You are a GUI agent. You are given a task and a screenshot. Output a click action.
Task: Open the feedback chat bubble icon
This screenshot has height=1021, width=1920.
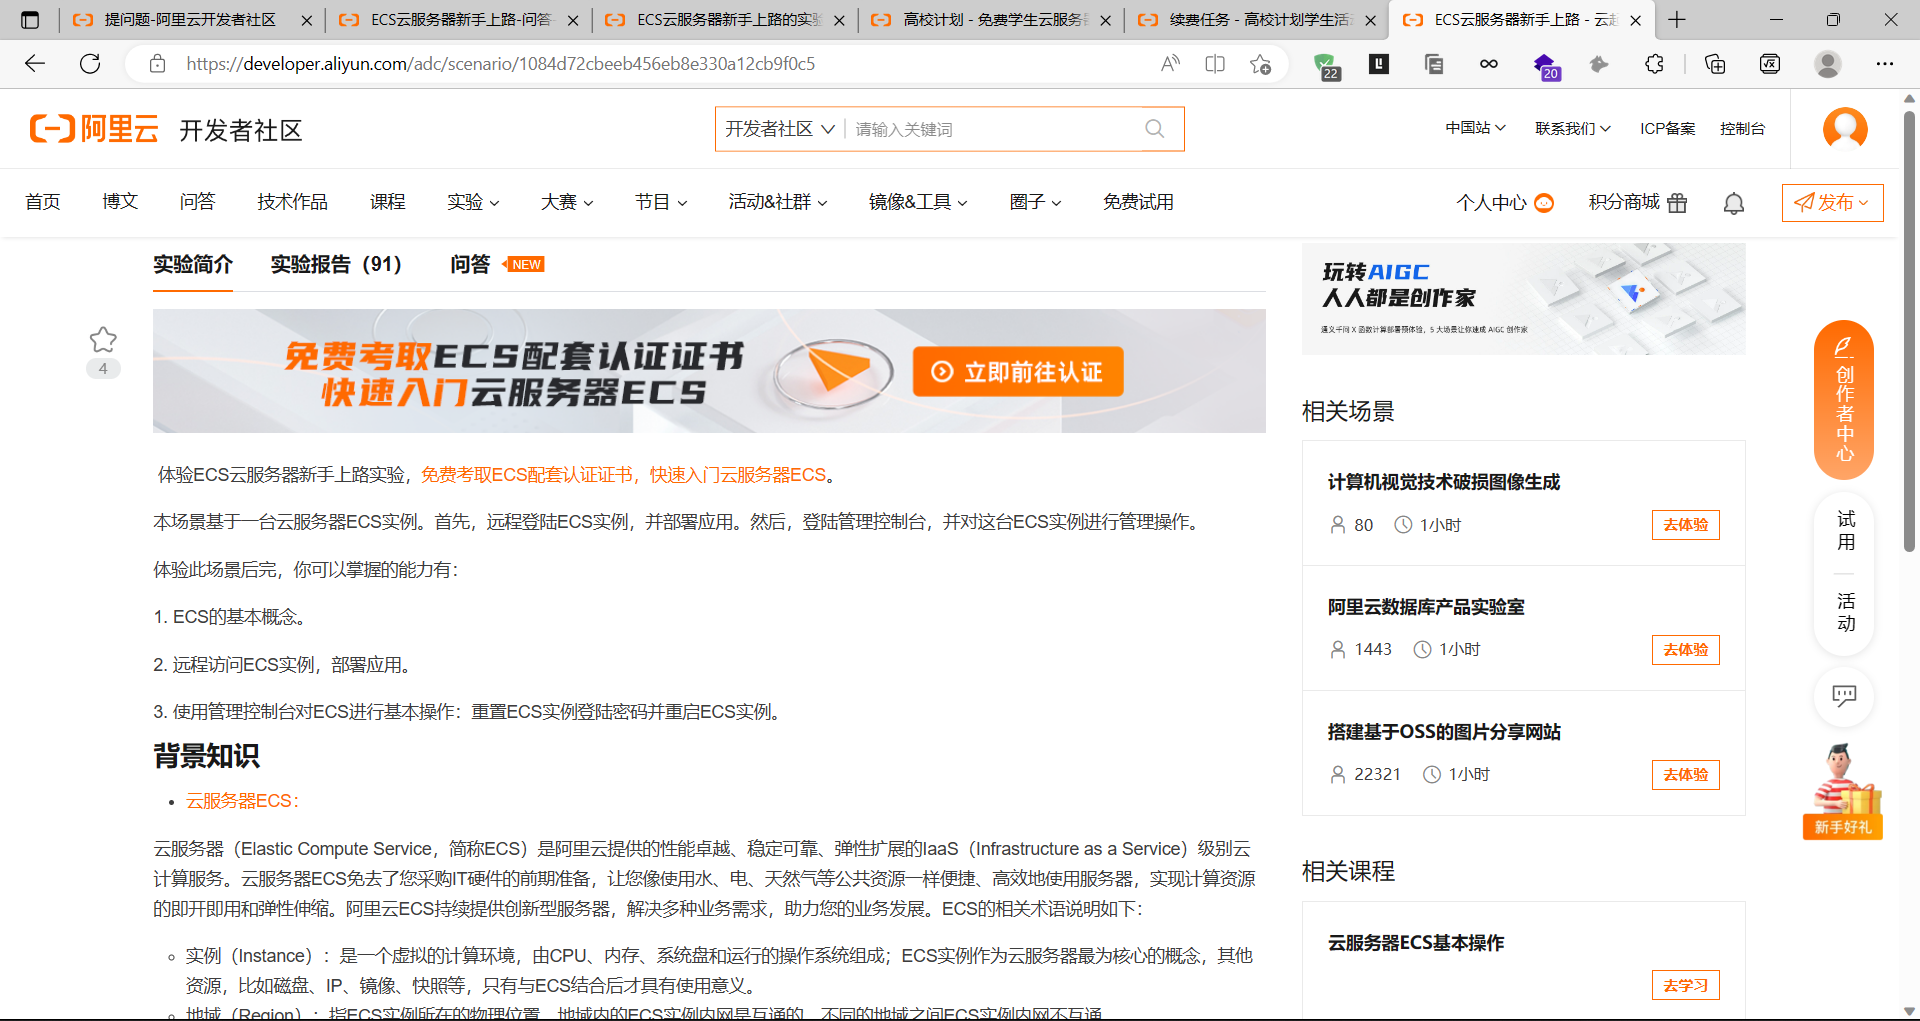click(1844, 696)
